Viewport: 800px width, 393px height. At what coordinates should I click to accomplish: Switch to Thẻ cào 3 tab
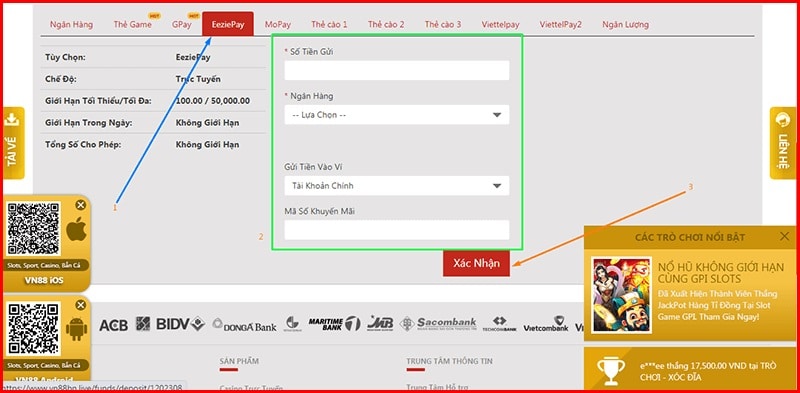[443, 24]
